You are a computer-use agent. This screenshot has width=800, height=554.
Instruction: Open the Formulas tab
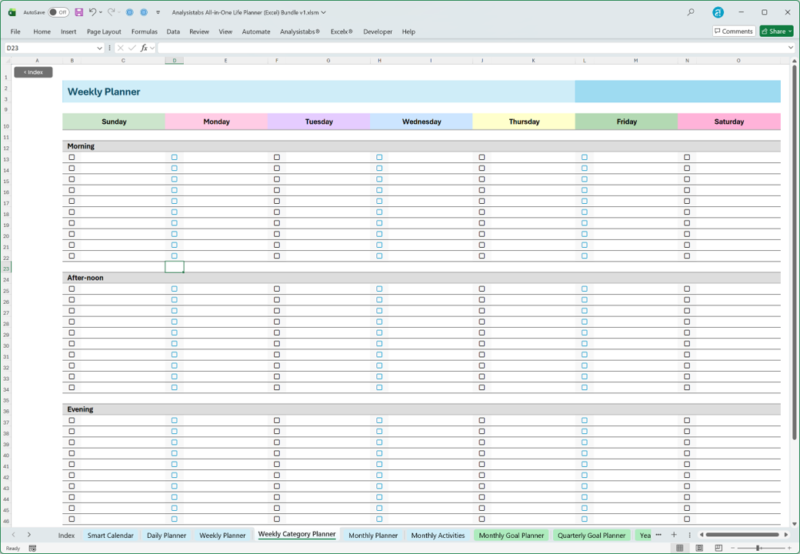click(x=144, y=32)
